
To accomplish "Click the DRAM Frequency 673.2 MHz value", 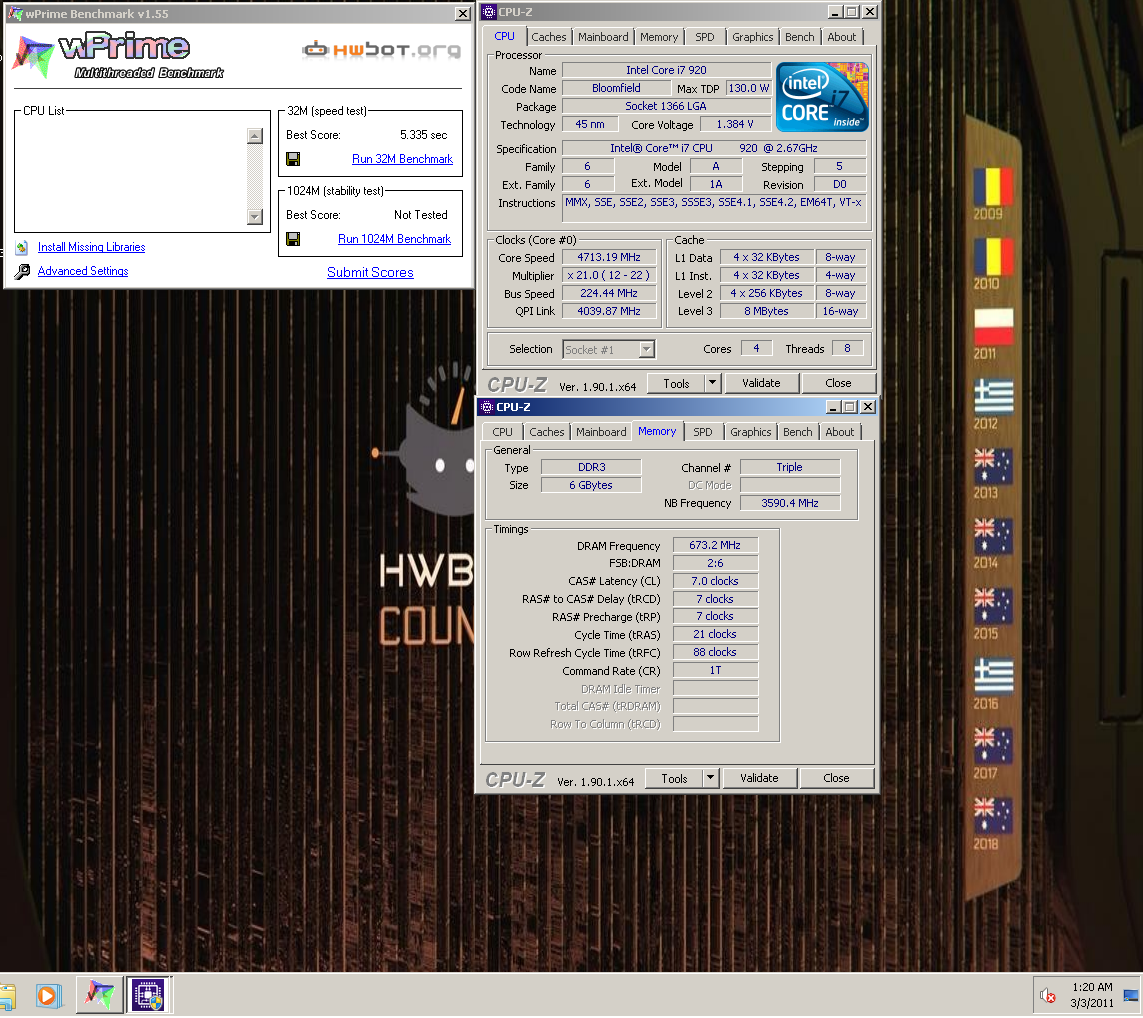I will click(x=715, y=545).
